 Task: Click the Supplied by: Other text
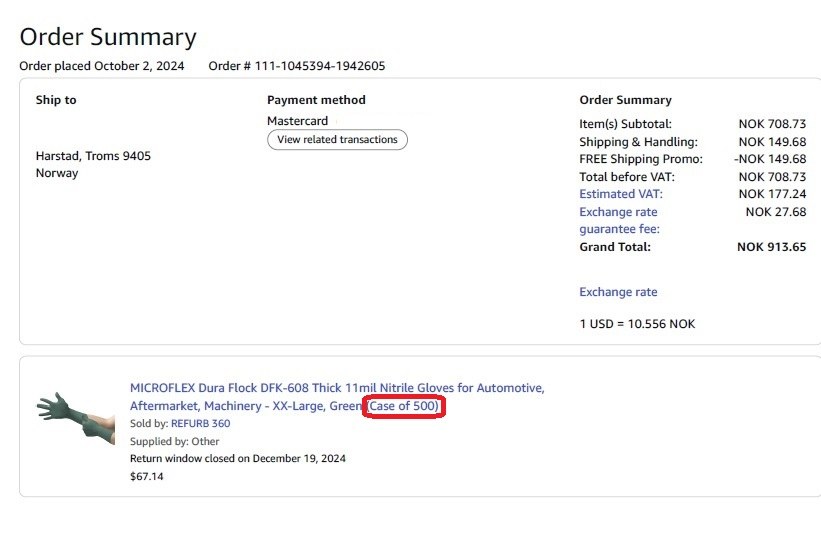[x=175, y=441]
